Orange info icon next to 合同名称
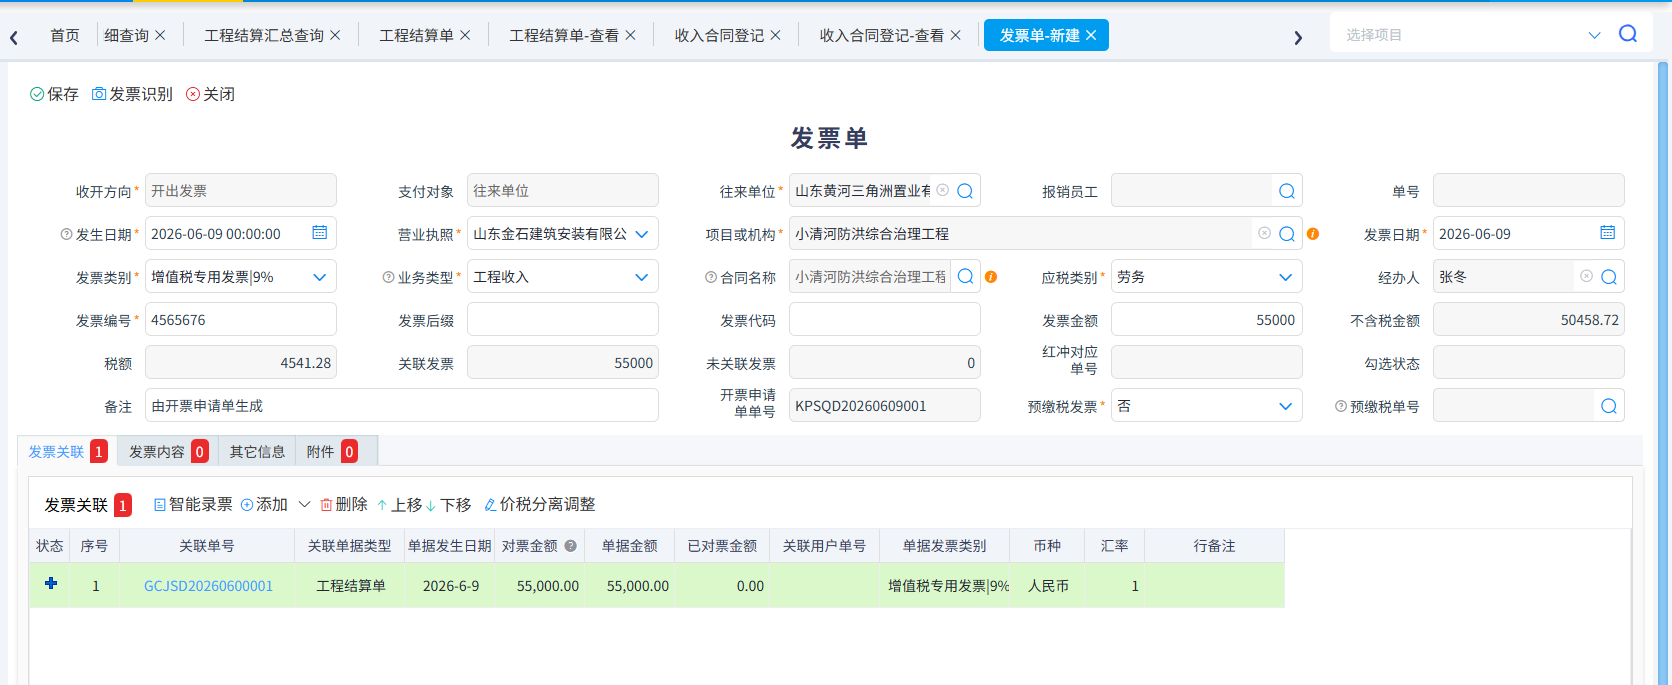 (x=991, y=277)
